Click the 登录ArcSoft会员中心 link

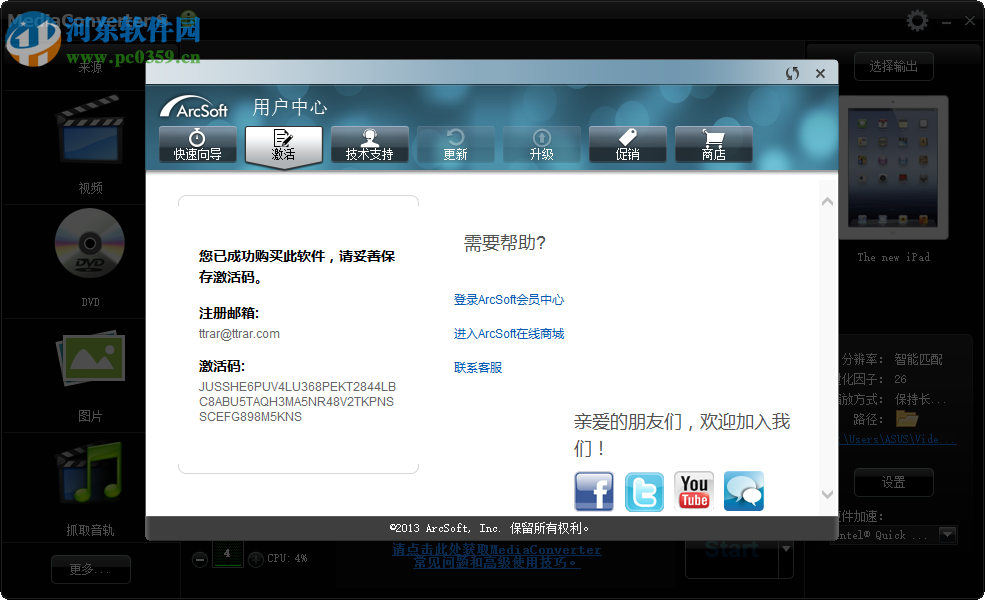509,299
